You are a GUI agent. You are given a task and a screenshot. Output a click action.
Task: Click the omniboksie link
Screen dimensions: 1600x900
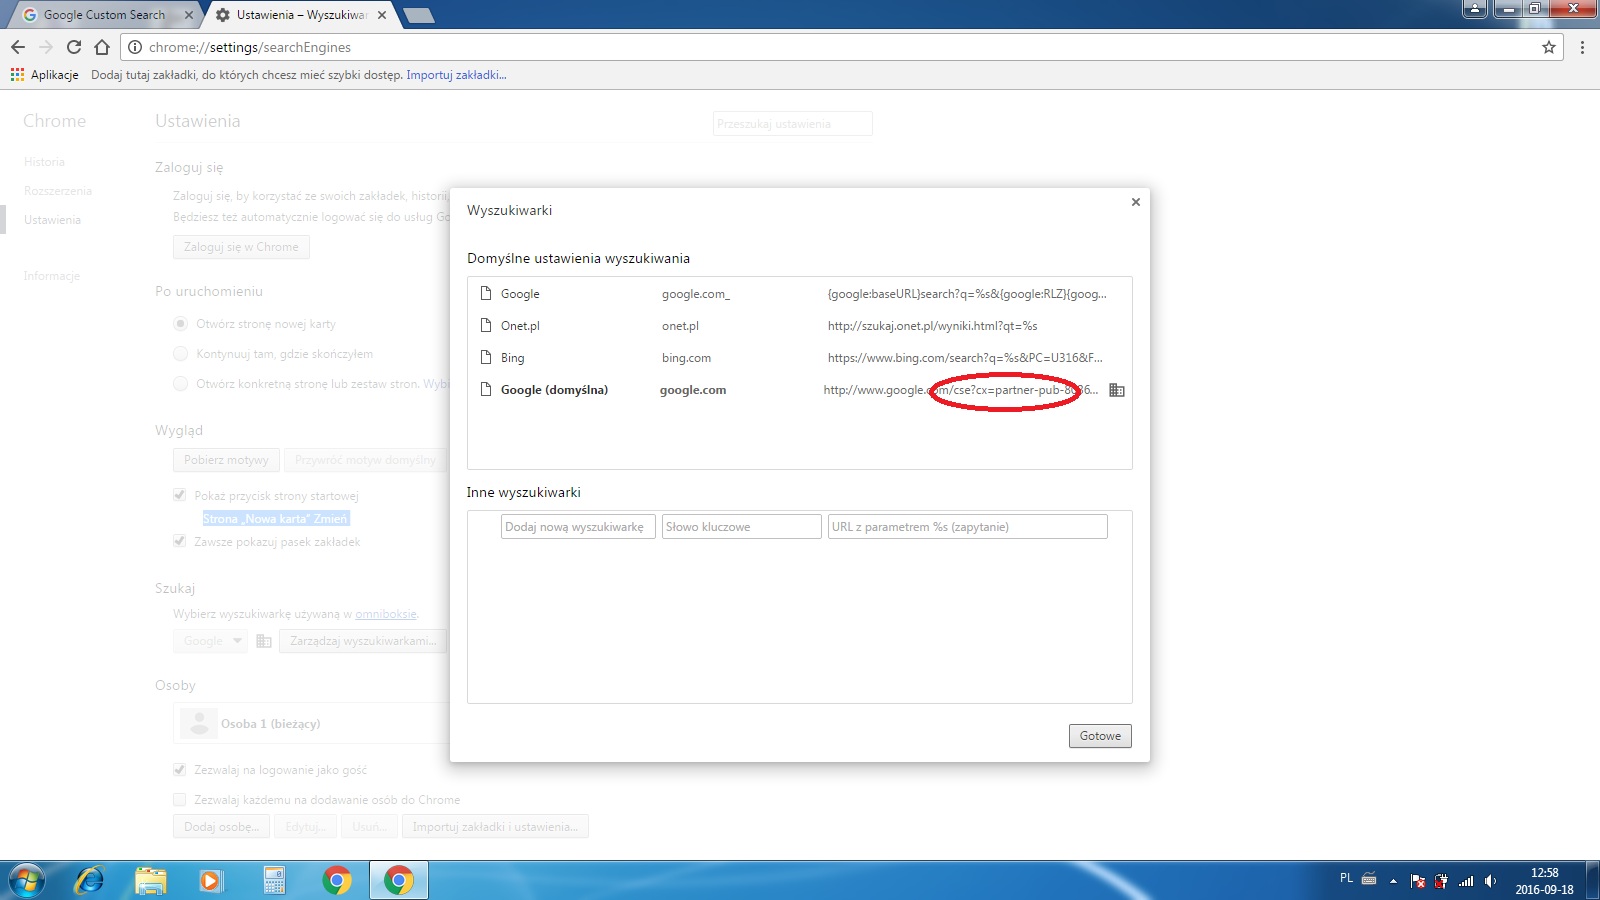(x=385, y=614)
